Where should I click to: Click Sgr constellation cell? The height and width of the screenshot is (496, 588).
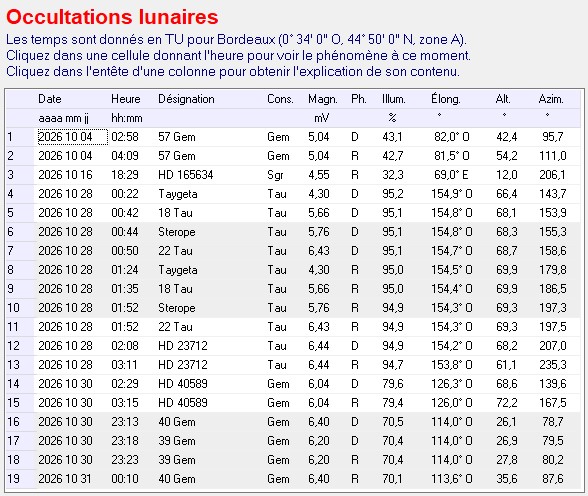point(275,175)
